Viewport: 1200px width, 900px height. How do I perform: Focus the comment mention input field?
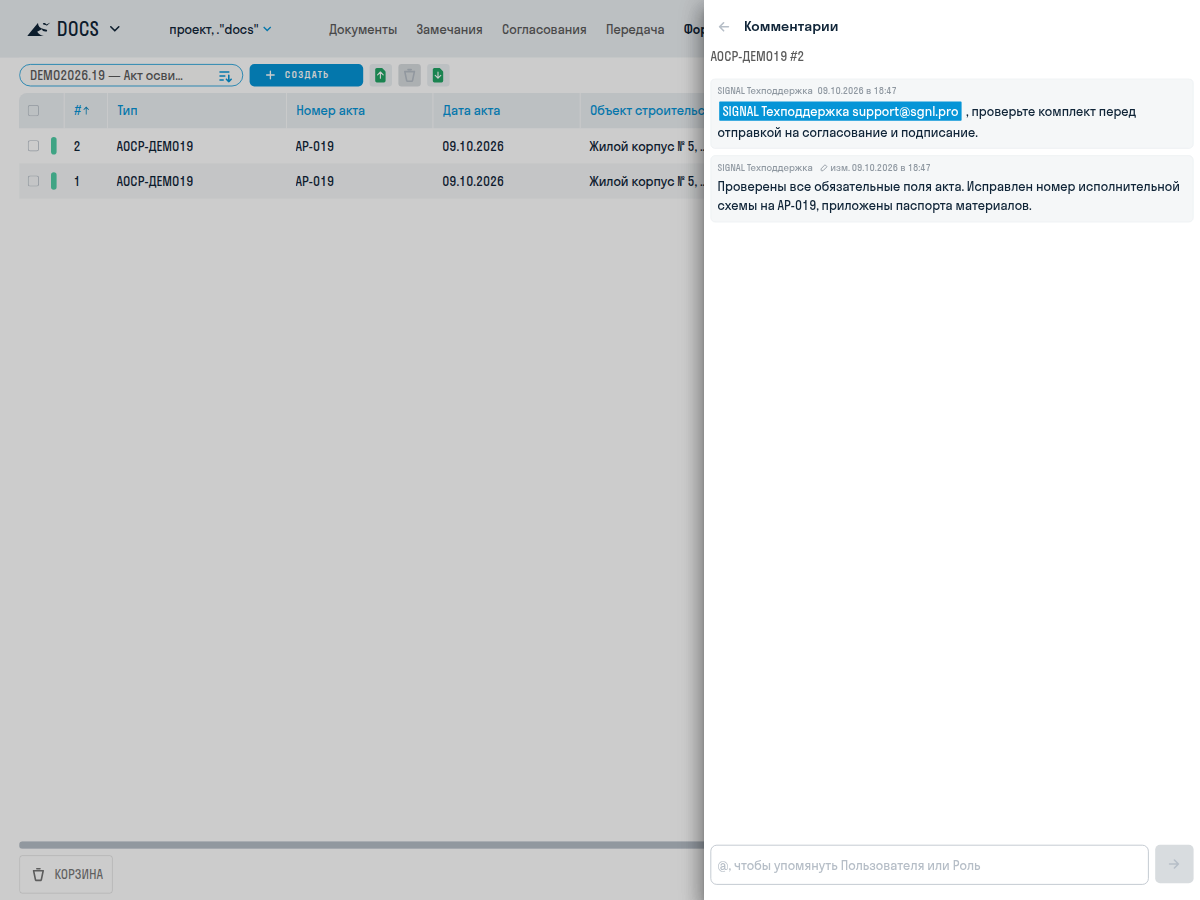(929, 865)
